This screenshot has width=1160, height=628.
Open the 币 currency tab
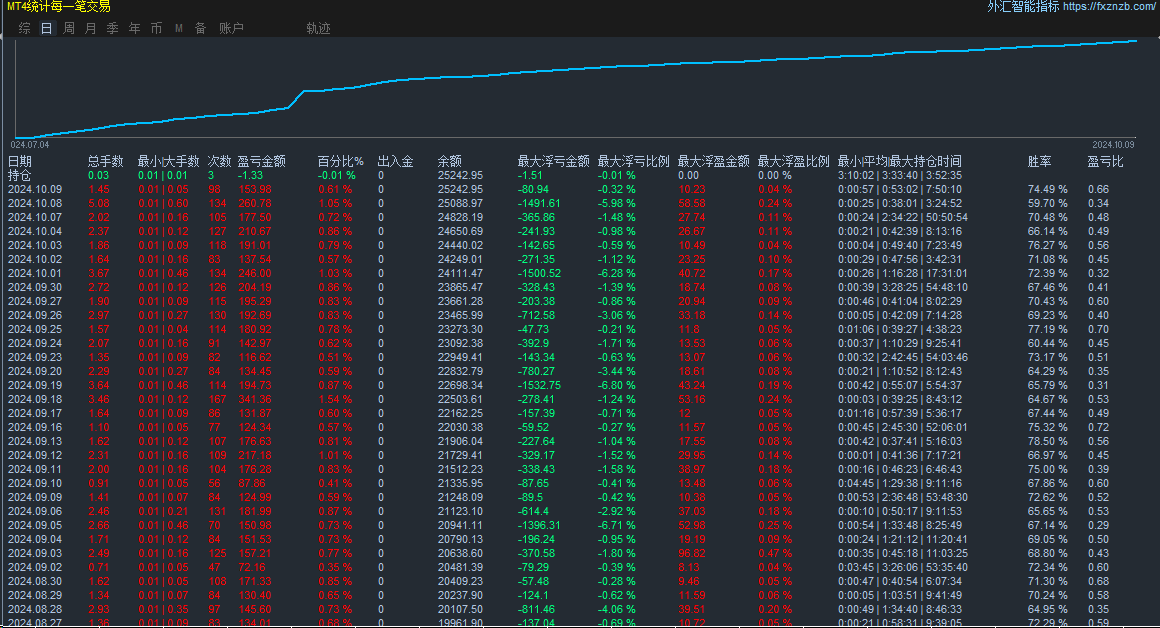coord(156,28)
